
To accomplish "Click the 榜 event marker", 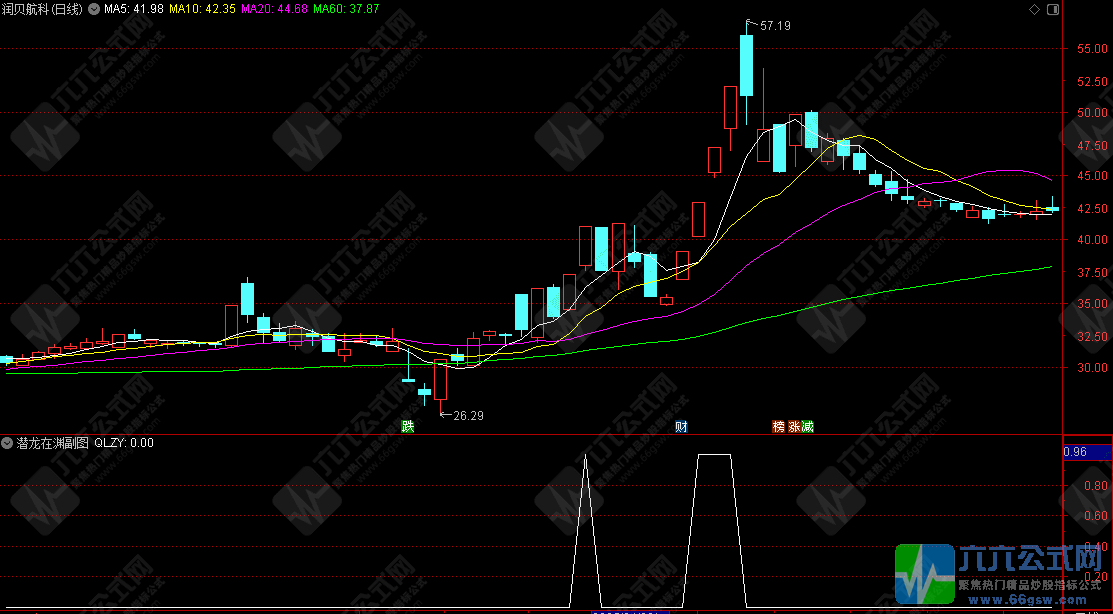I will (778, 427).
